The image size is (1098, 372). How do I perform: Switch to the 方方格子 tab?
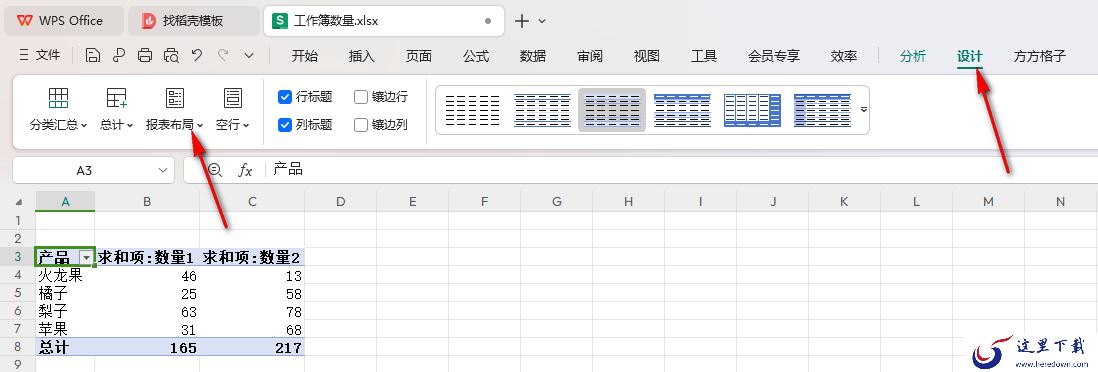click(x=1040, y=57)
